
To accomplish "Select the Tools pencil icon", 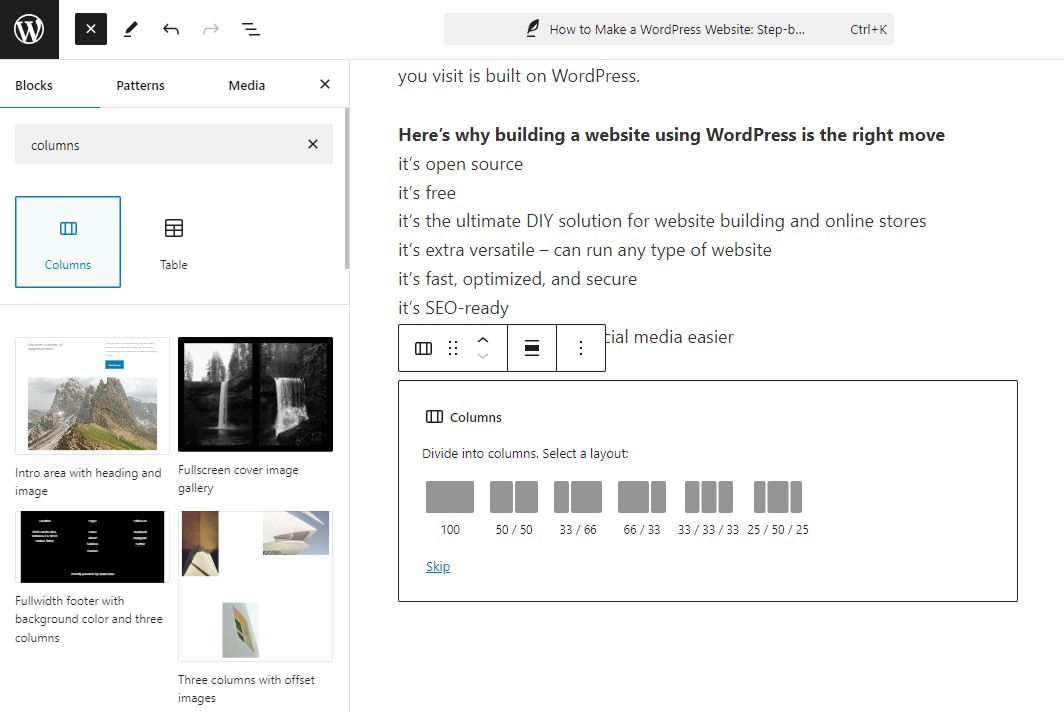I will click(x=131, y=29).
